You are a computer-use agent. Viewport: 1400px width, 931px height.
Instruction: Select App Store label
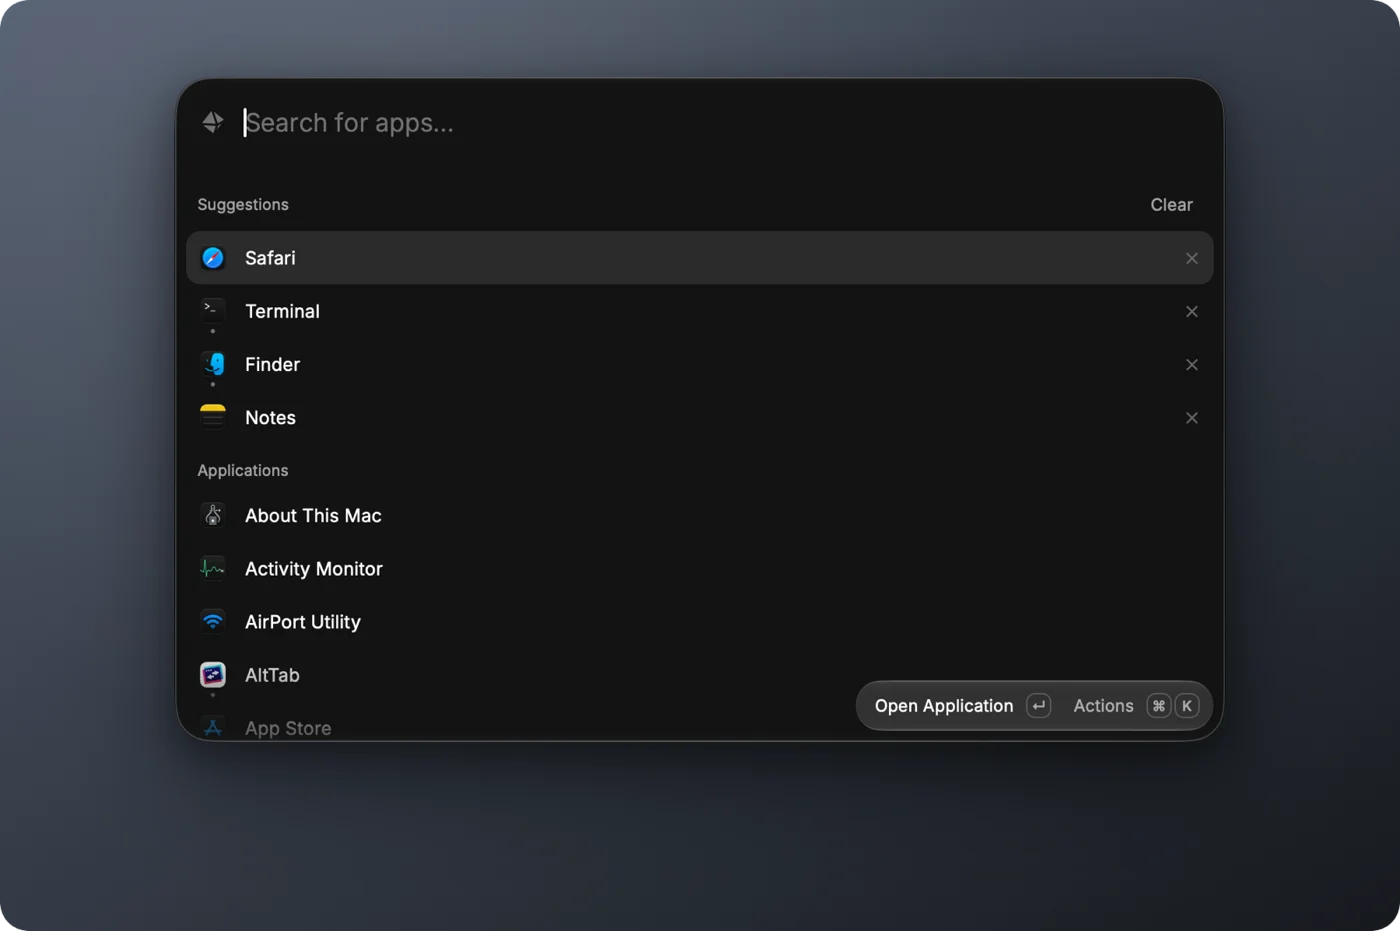point(288,728)
